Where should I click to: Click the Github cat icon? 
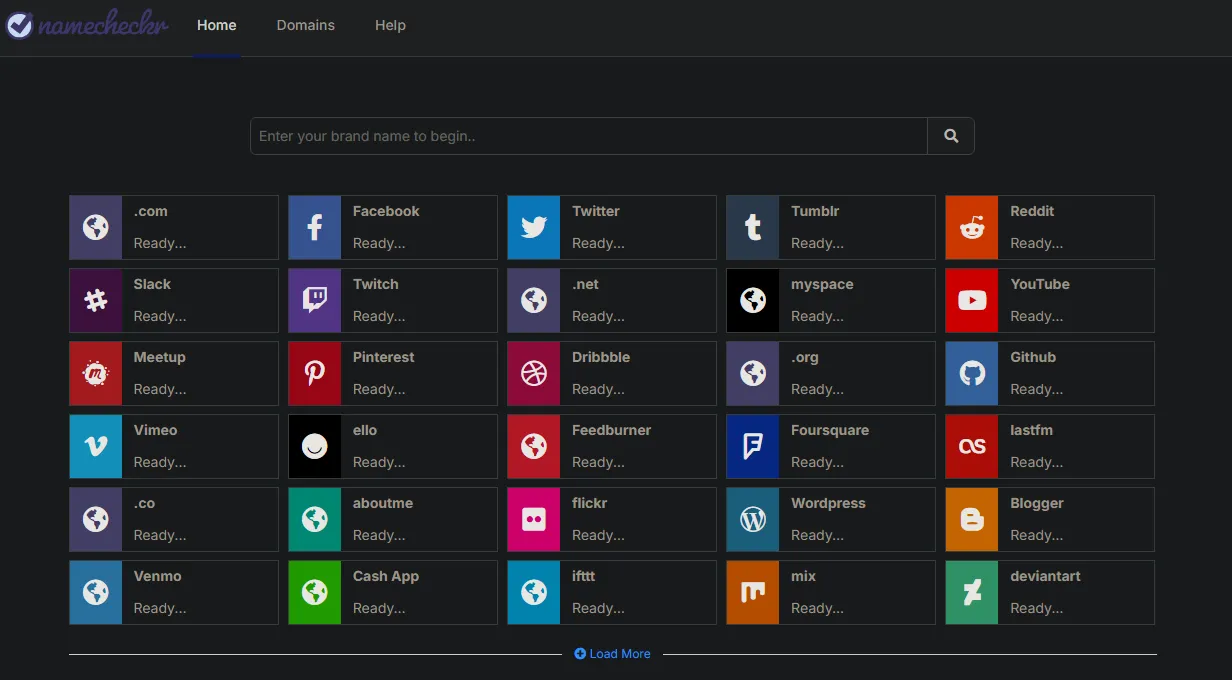point(971,373)
